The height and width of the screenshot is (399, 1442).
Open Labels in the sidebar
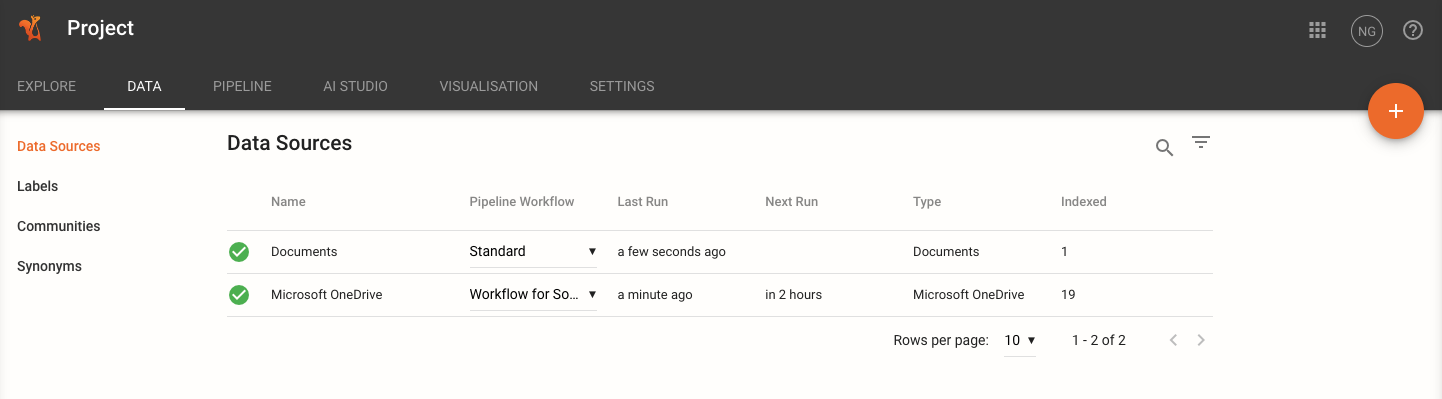pyautogui.click(x=38, y=186)
